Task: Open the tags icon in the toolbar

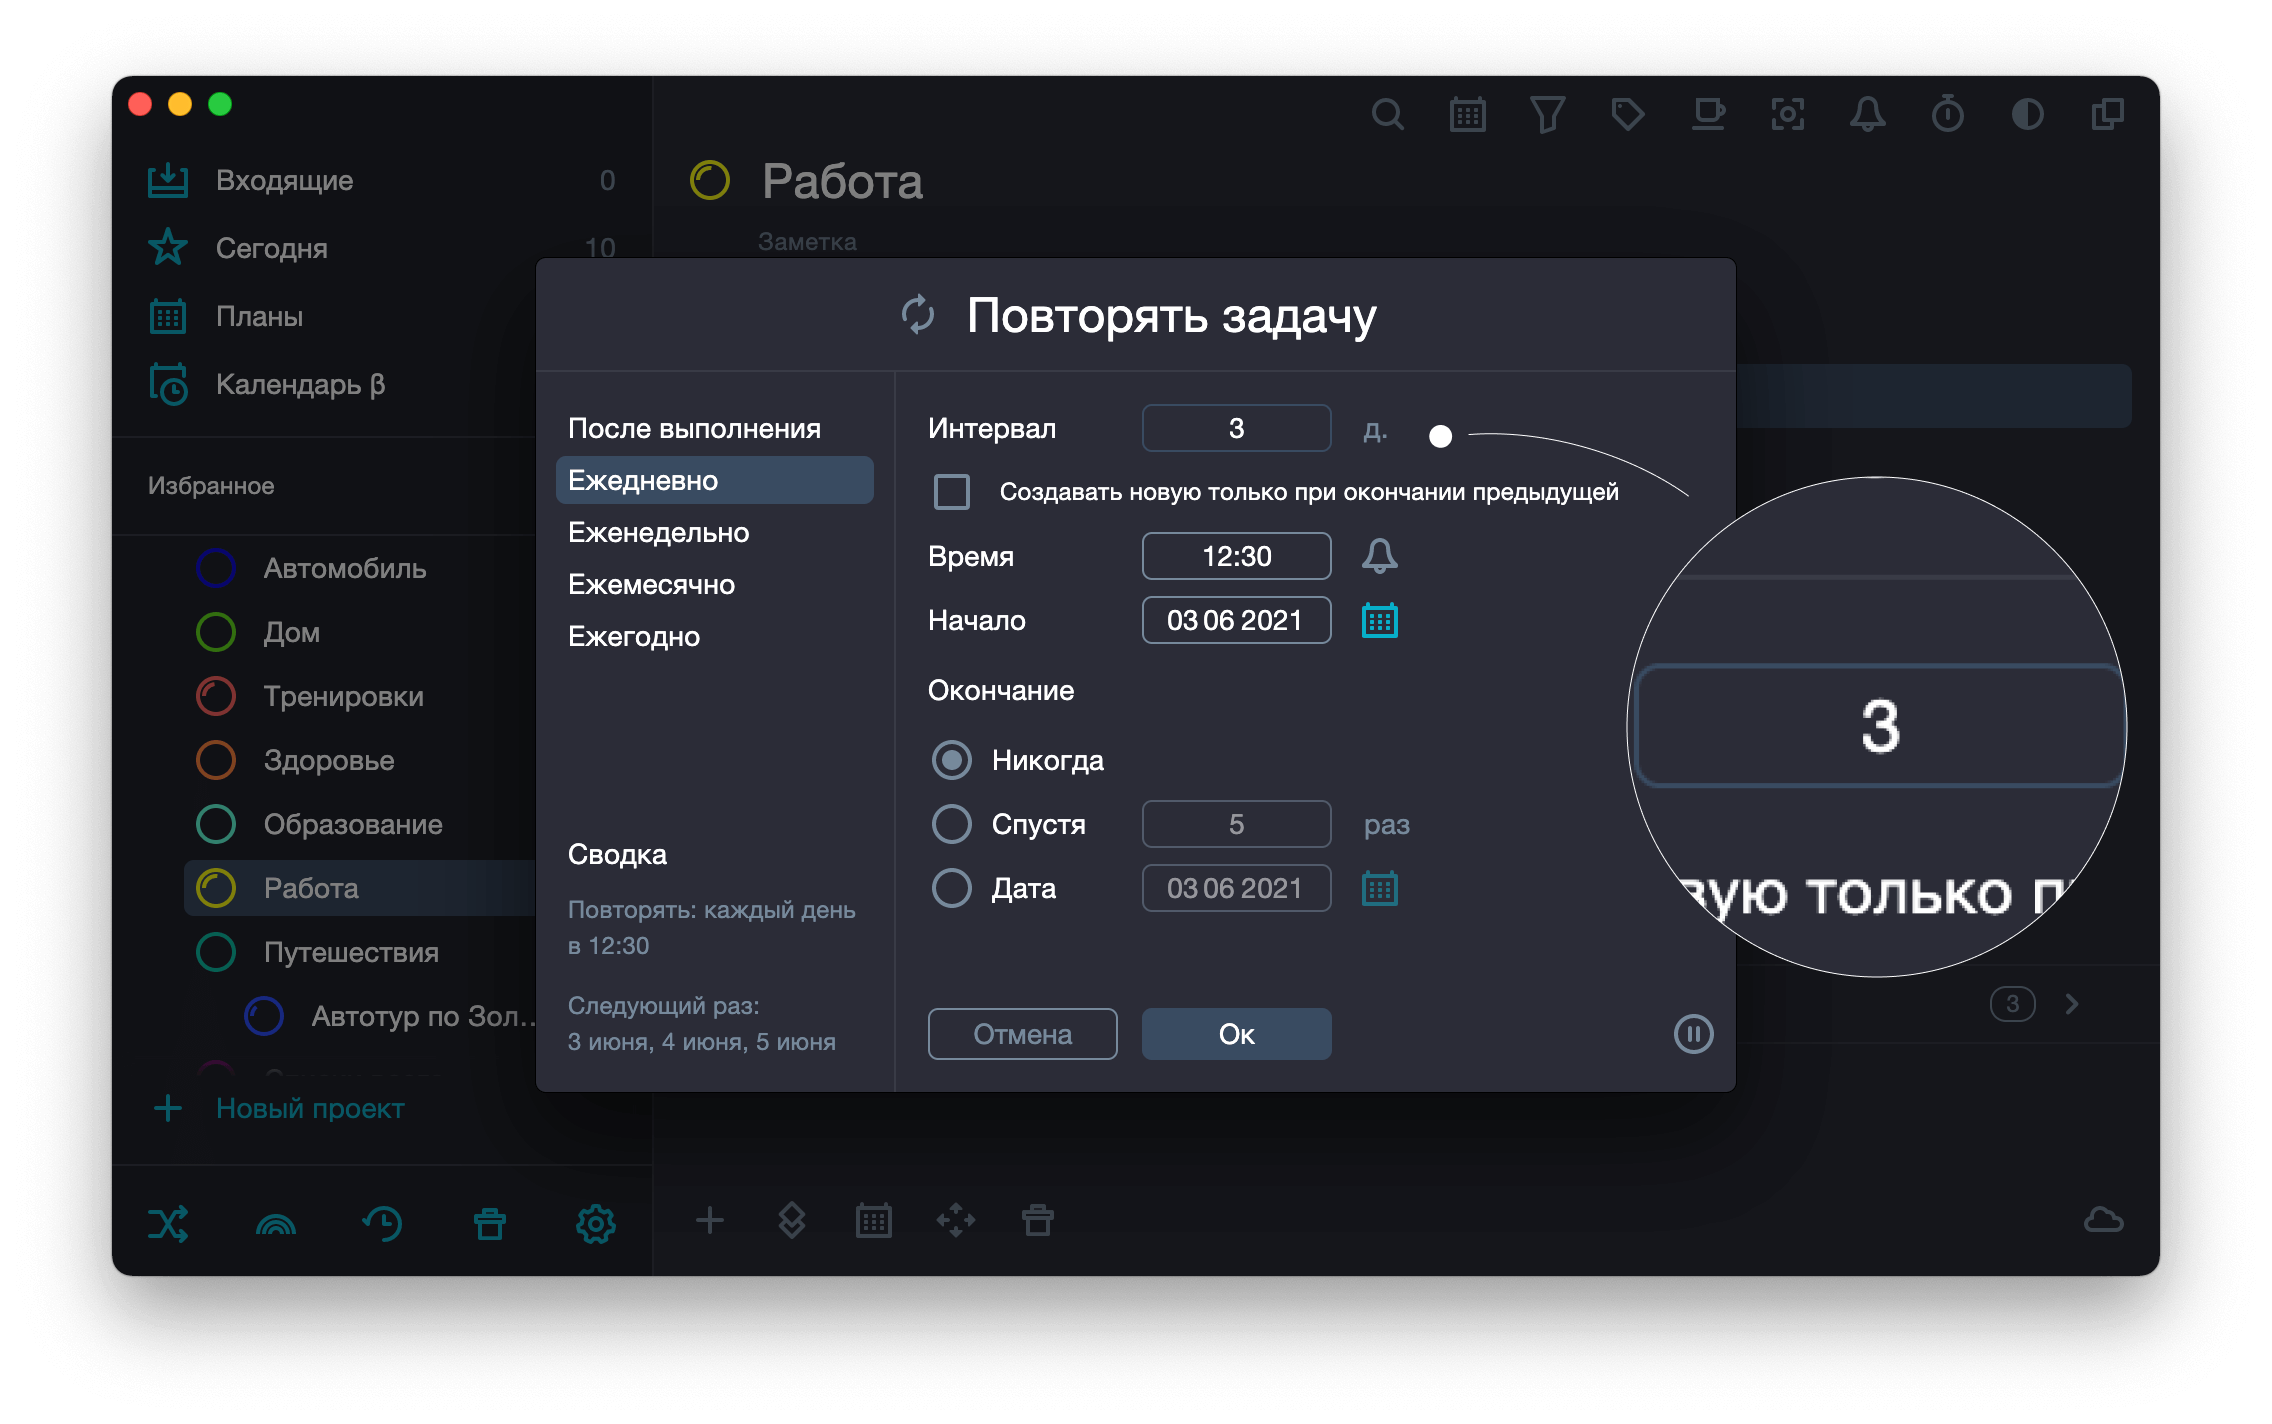Action: (x=1627, y=115)
